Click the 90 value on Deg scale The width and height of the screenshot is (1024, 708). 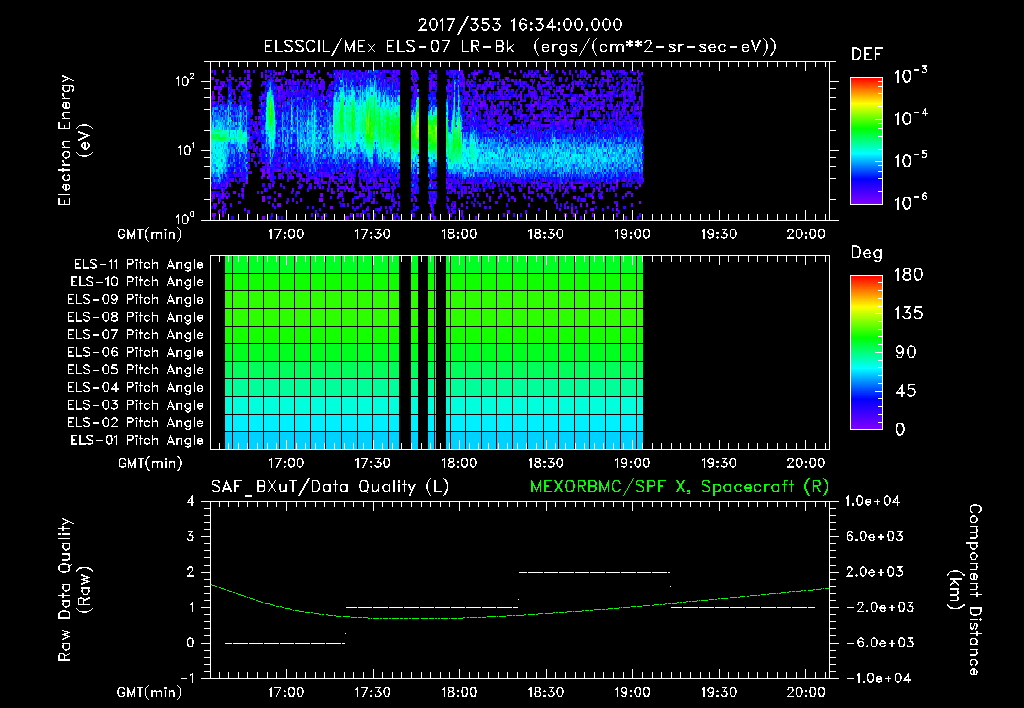coord(906,352)
